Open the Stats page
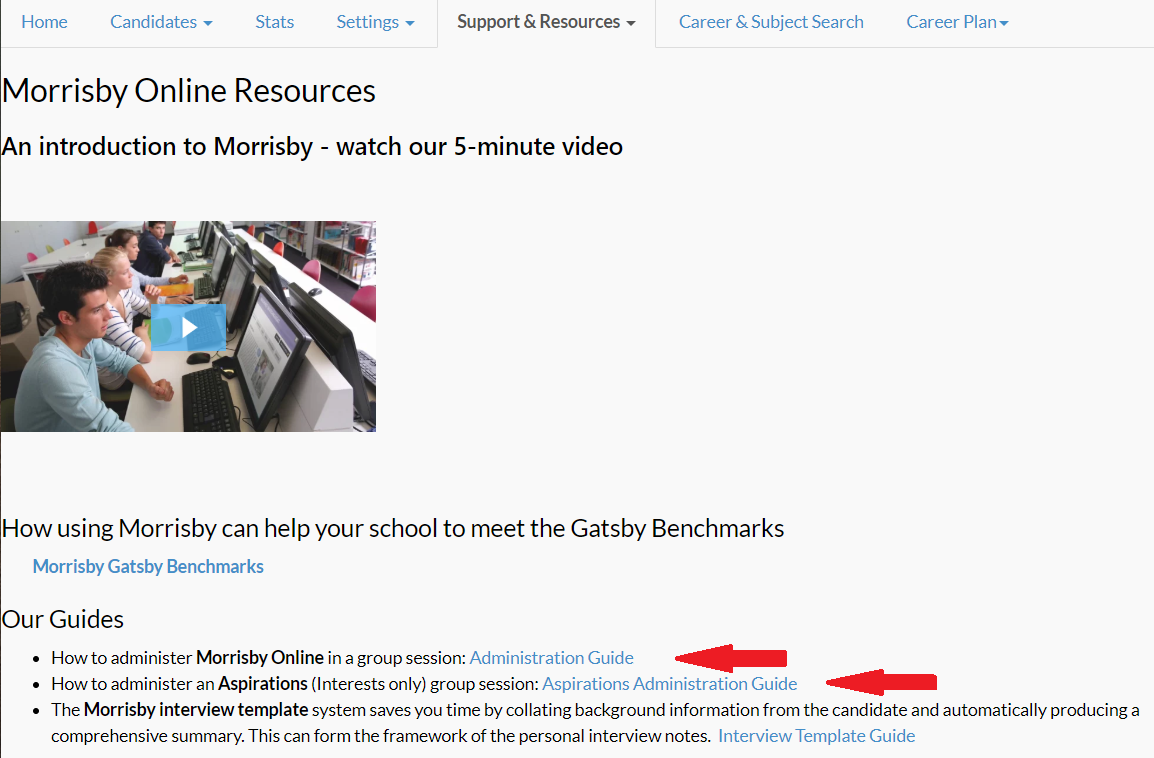Screen dimensions: 1154x758 [x=275, y=22]
